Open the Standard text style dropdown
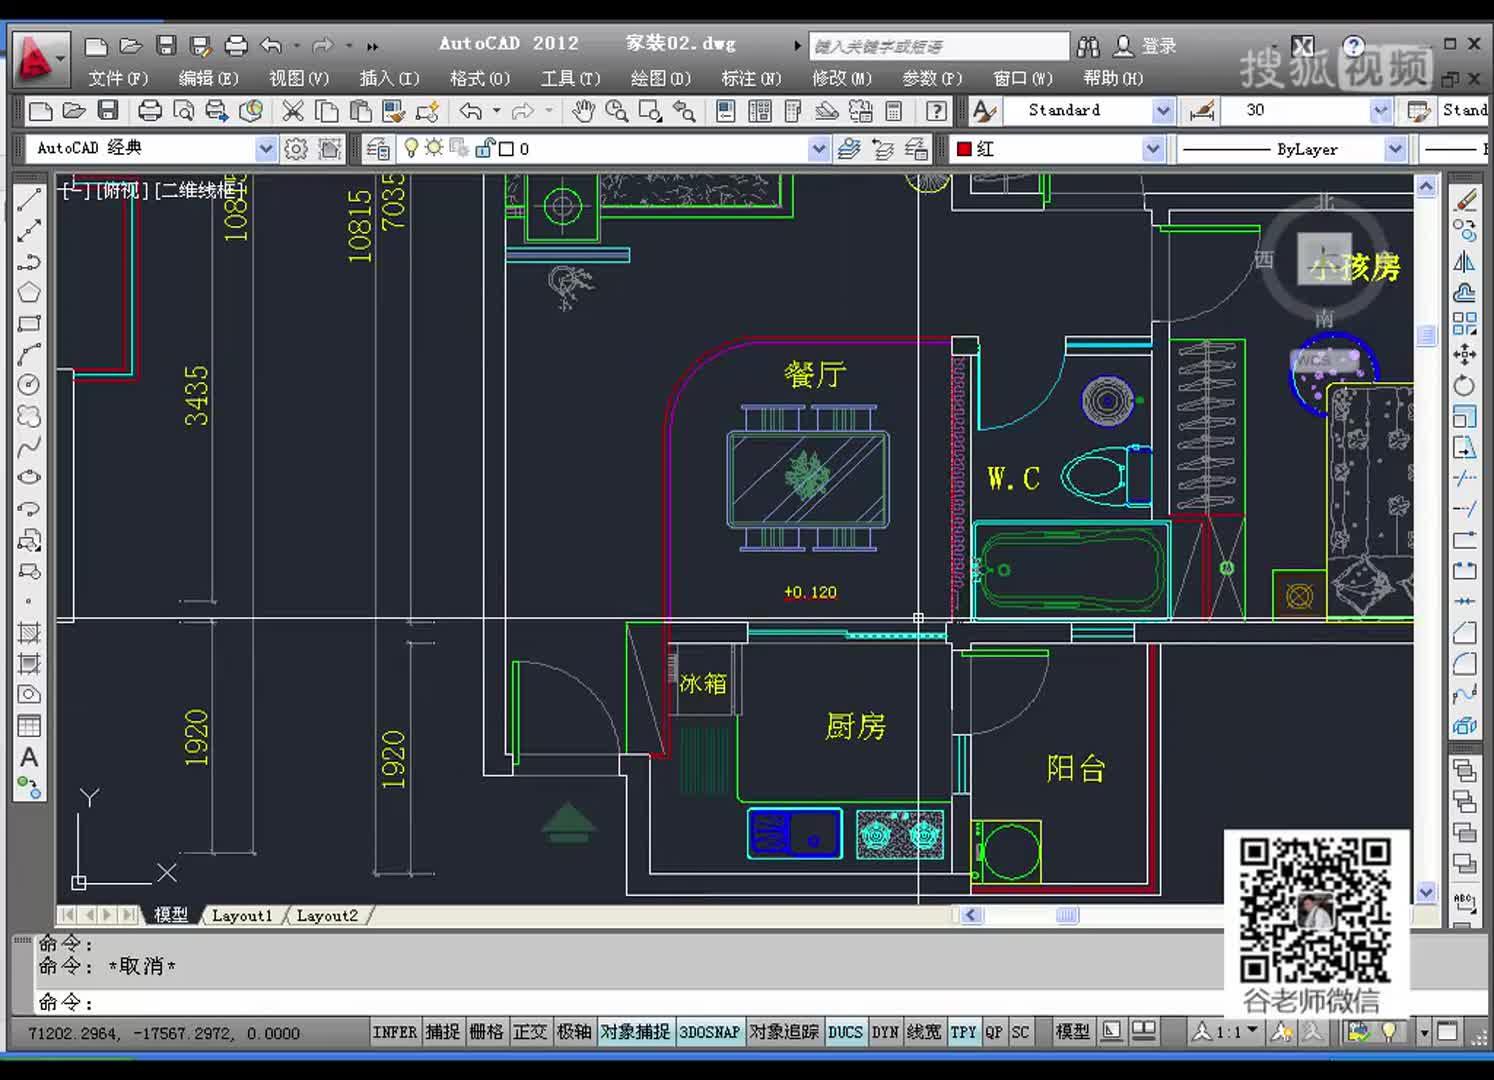The width and height of the screenshot is (1494, 1080). (x=1163, y=110)
